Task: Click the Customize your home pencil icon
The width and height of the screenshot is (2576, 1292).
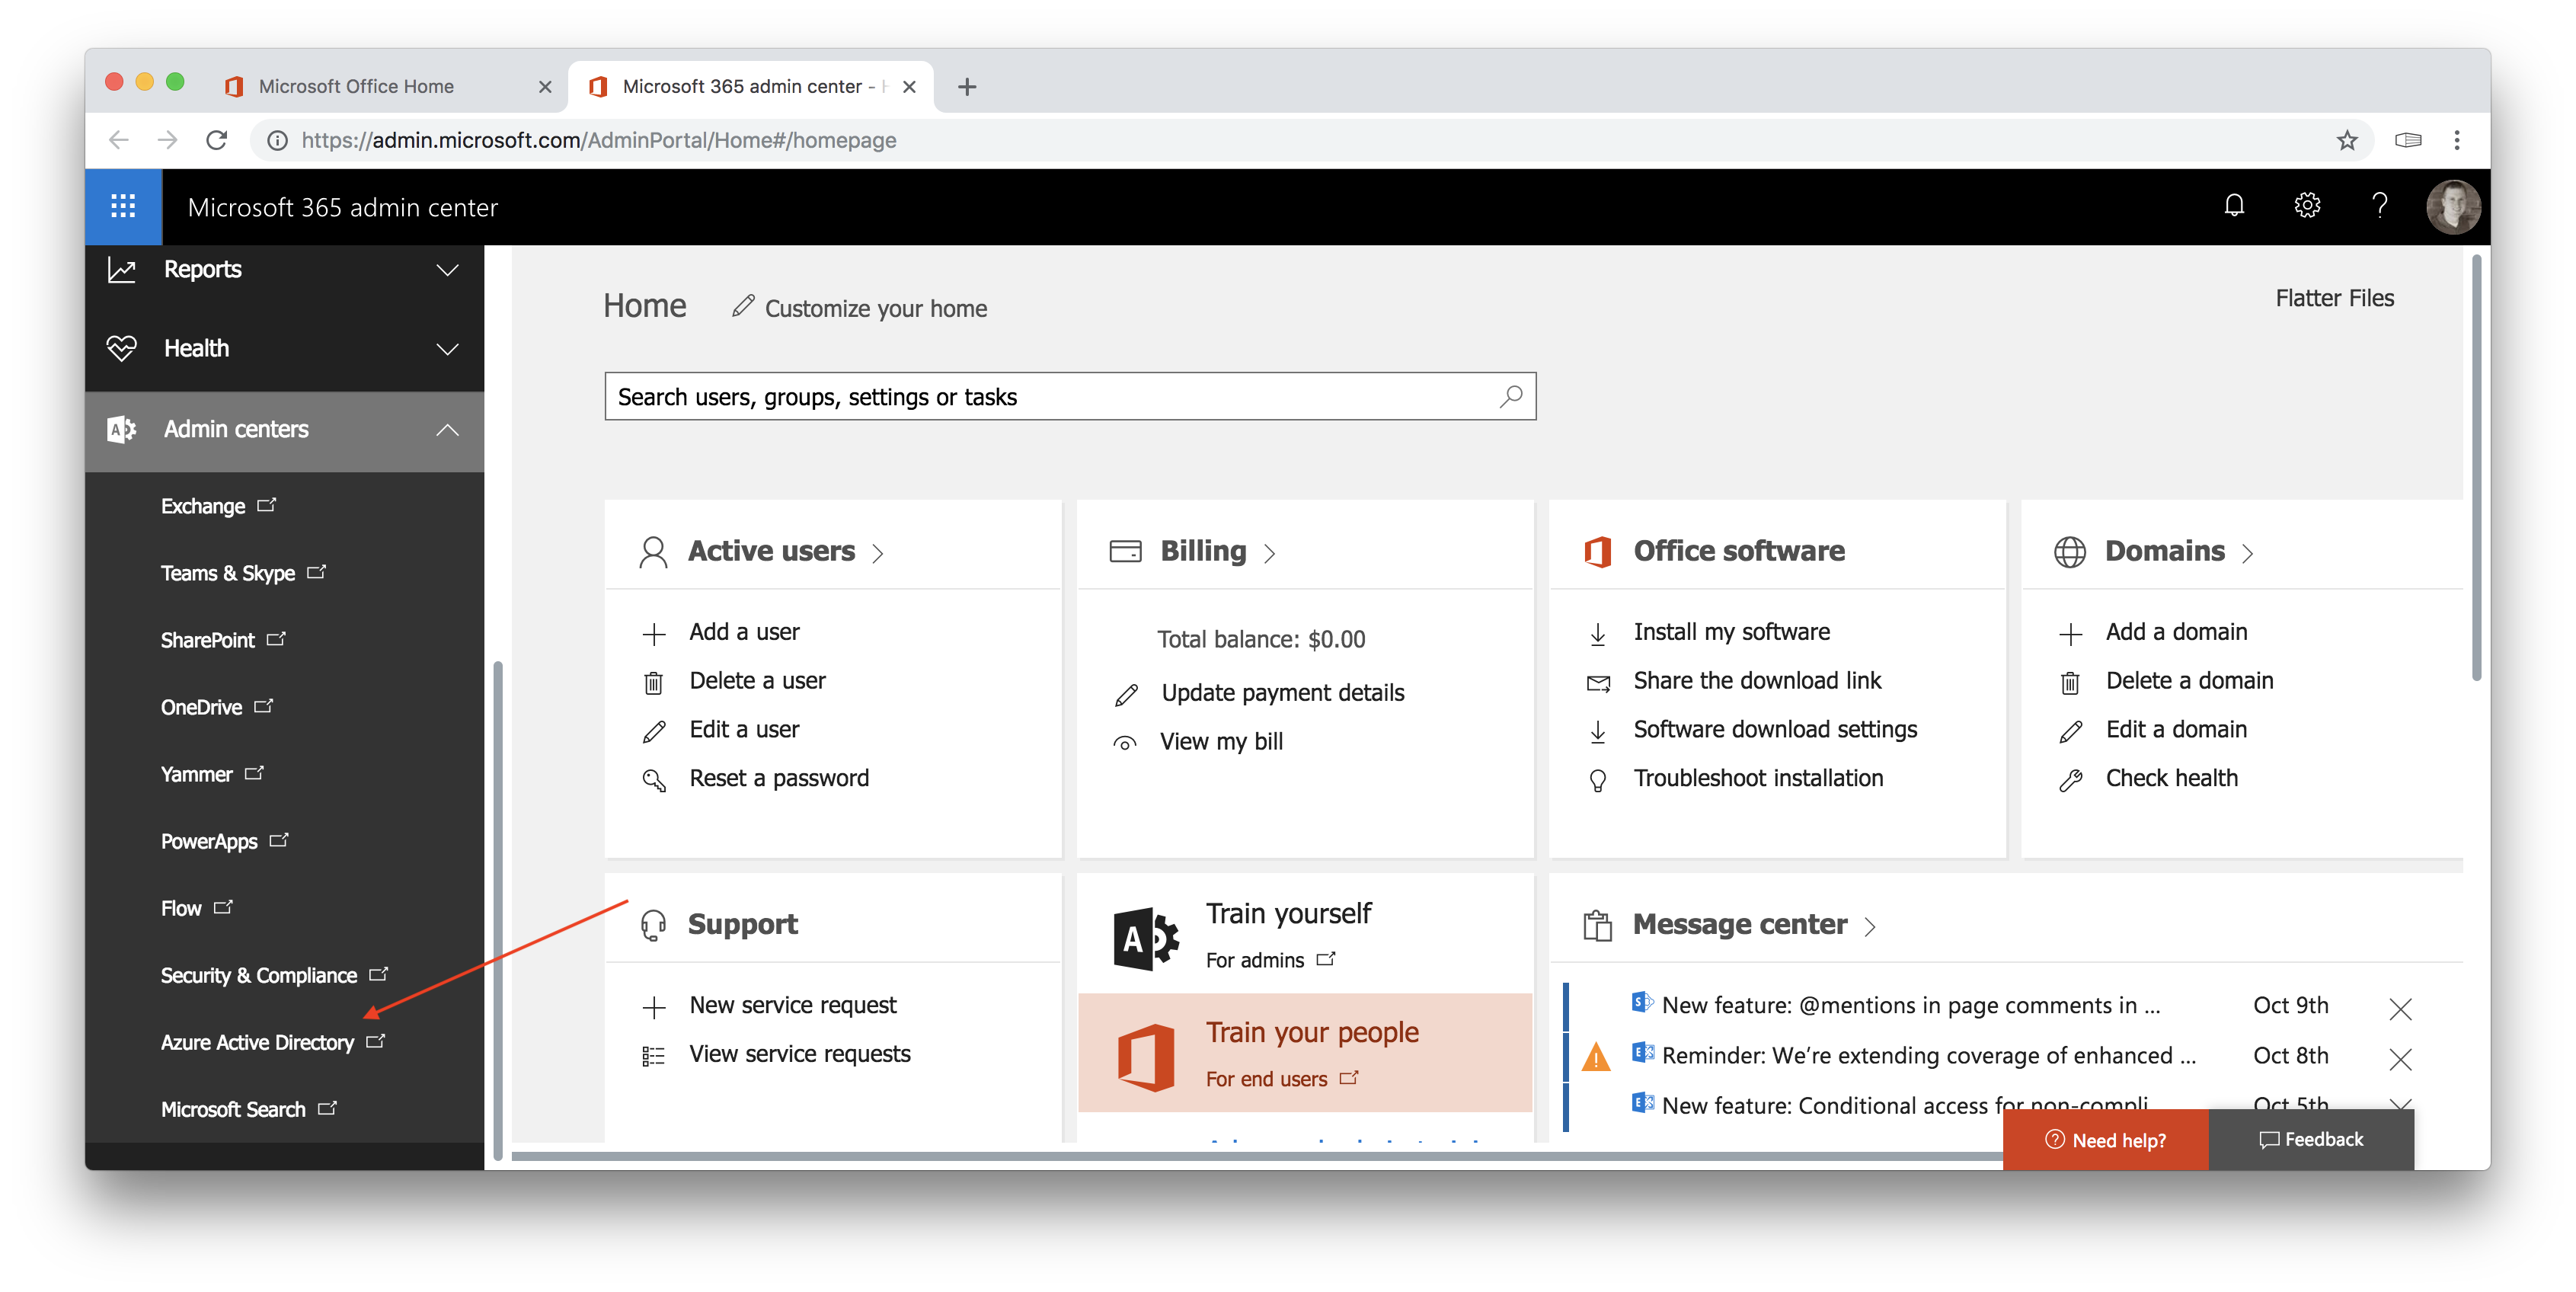Action: point(742,307)
